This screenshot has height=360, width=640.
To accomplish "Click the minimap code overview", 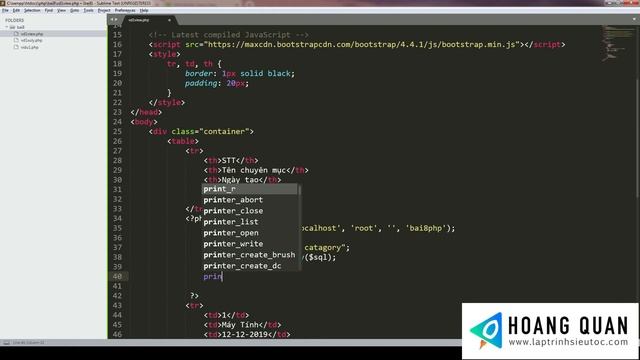I will pos(618,43).
